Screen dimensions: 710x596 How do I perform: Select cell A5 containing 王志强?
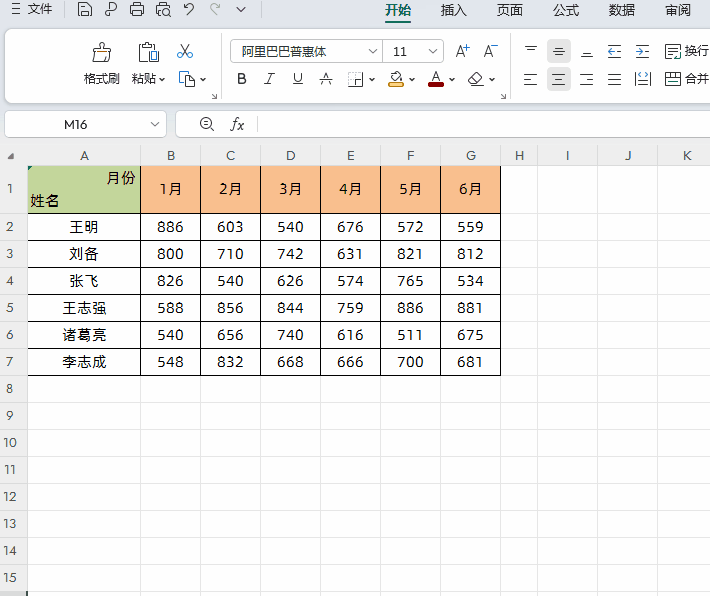coord(84,308)
